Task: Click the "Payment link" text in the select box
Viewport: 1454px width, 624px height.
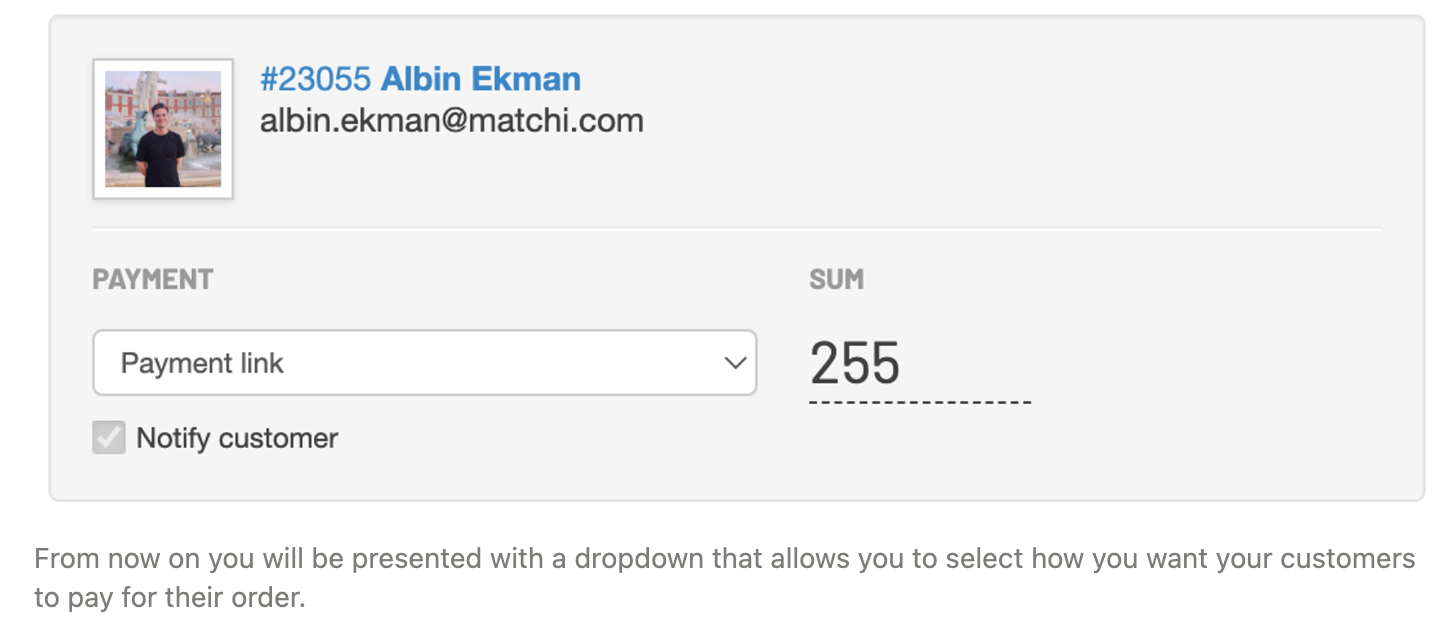Action: (202, 363)
